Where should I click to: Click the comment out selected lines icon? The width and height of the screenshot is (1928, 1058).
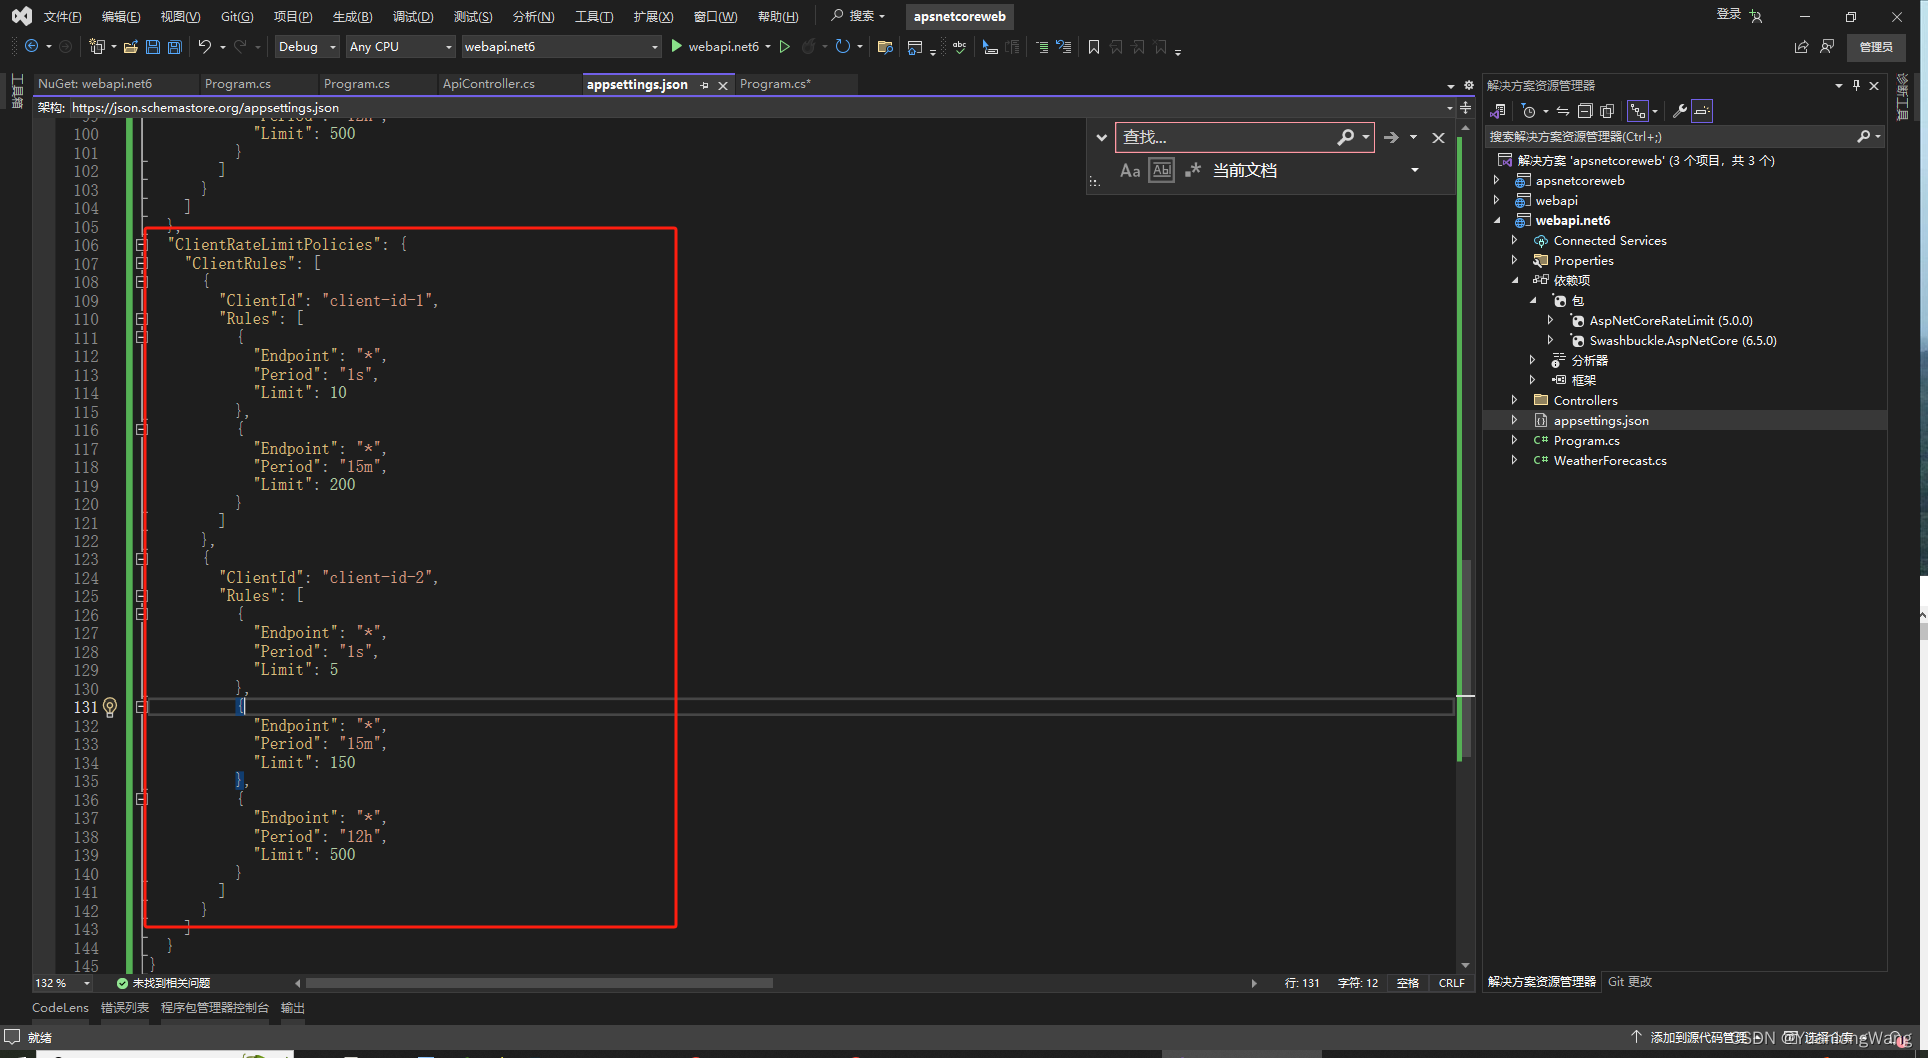pos(1041,46)
